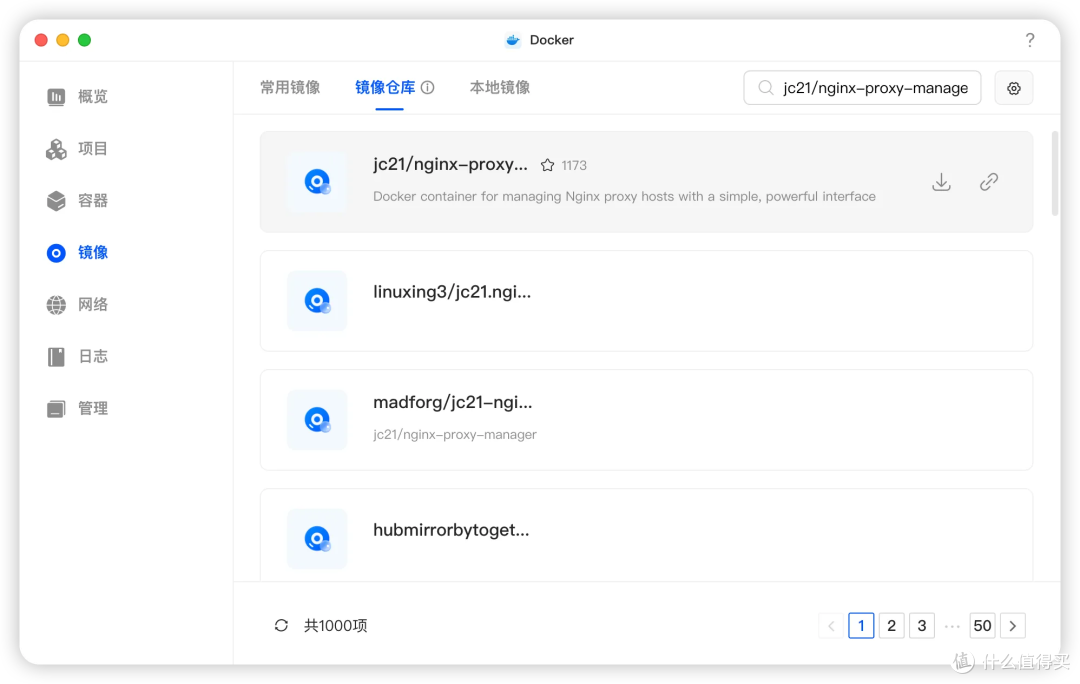Screen dimensions: 1080x684
Task: Go to next page arrow
Action: coord(1012,625)
